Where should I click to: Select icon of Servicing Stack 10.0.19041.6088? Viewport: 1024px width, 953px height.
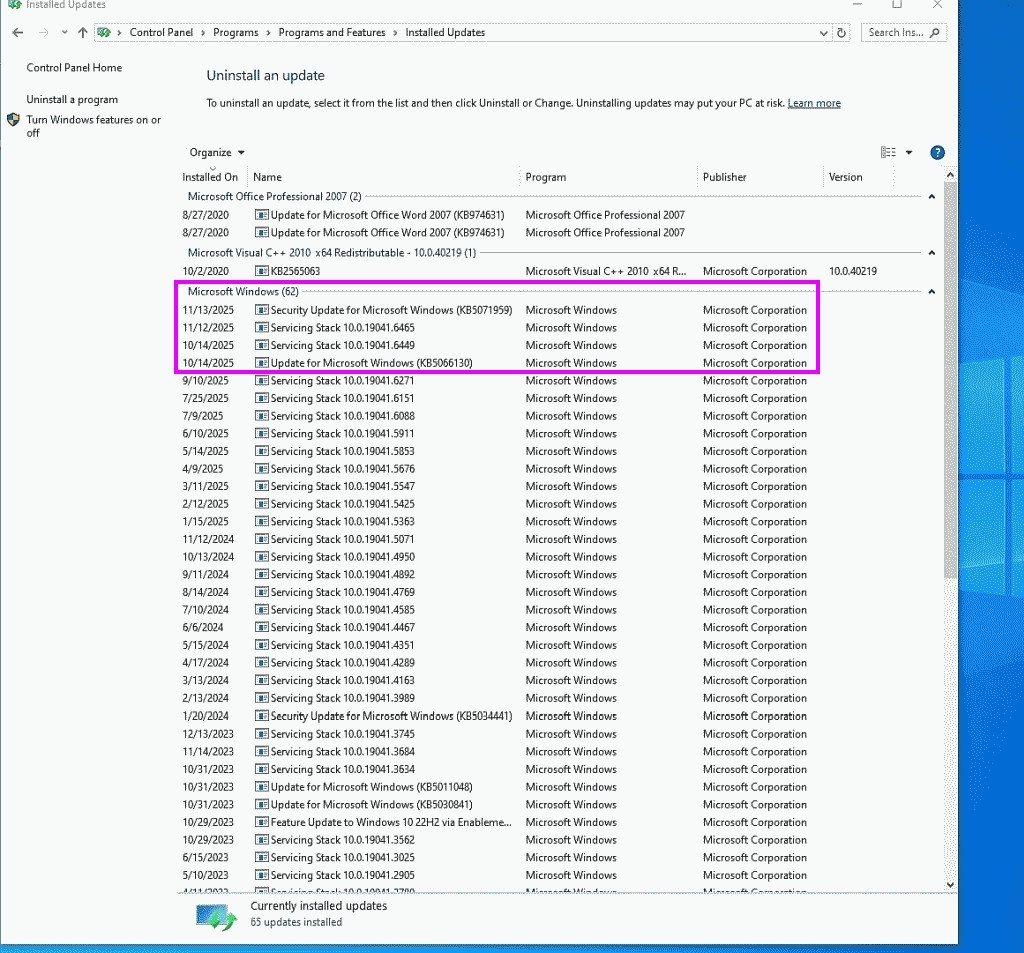[x=262, y=416]
